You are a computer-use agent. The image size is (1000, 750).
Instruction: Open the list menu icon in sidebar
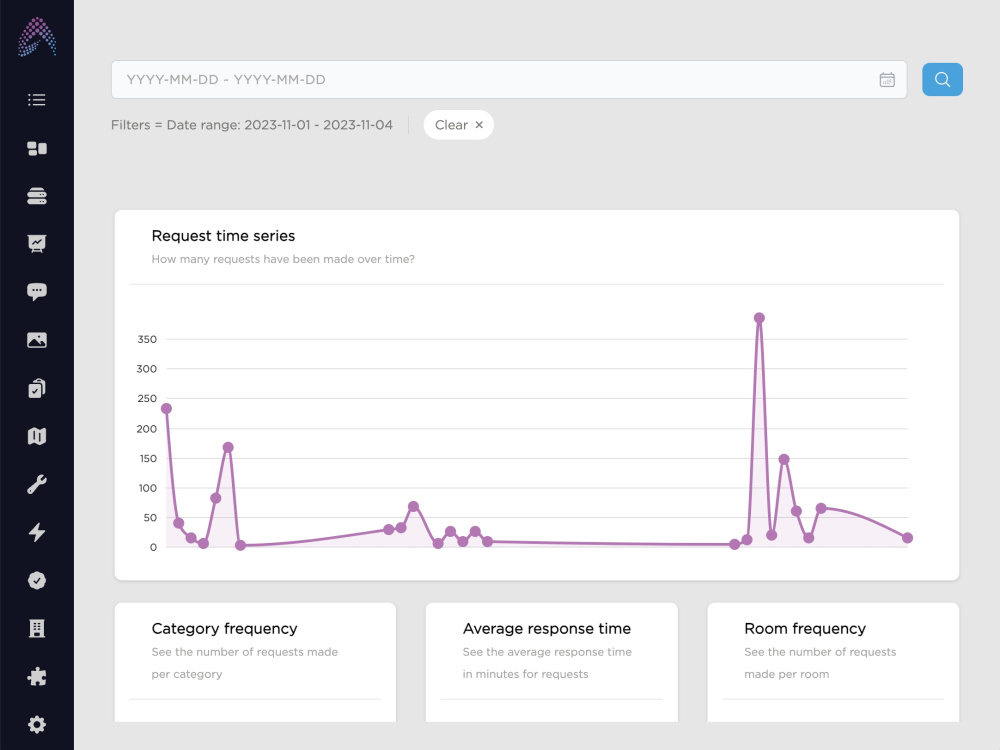(x=37, y=99)
